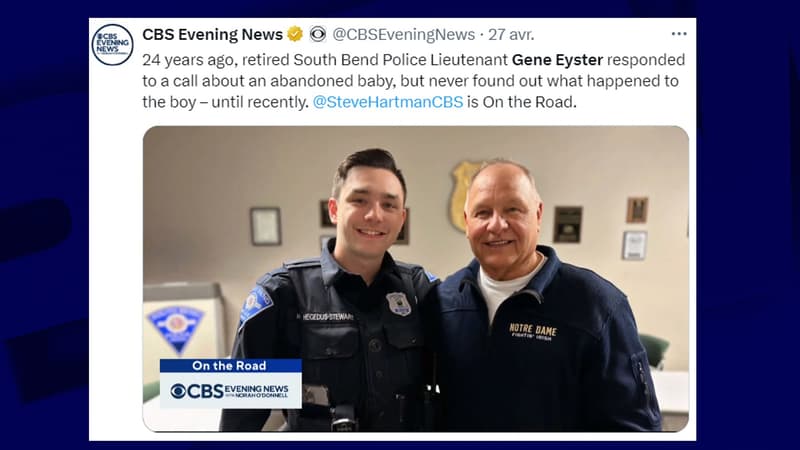Click the gold shield emblem on wall
This screenshot has height=450, width=800.
point(462,195)
